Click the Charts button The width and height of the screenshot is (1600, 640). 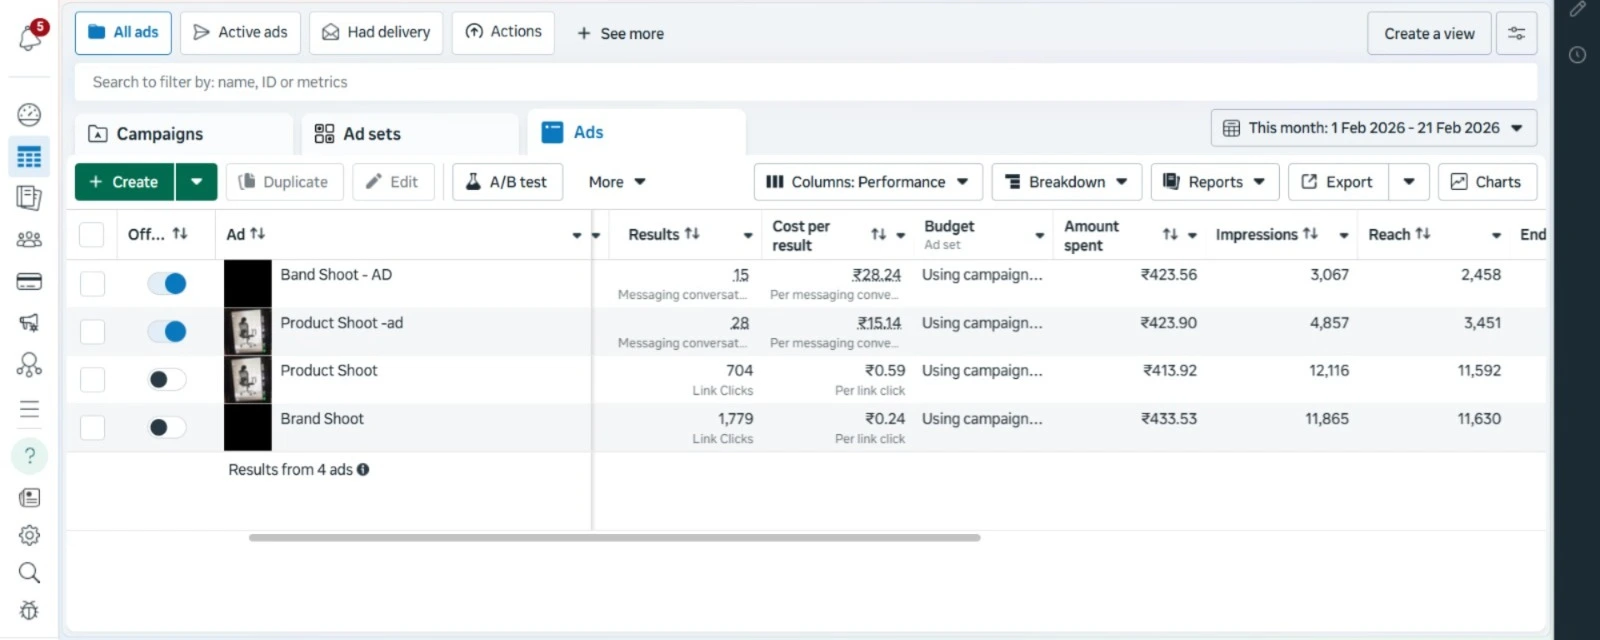coord(1487,182)
